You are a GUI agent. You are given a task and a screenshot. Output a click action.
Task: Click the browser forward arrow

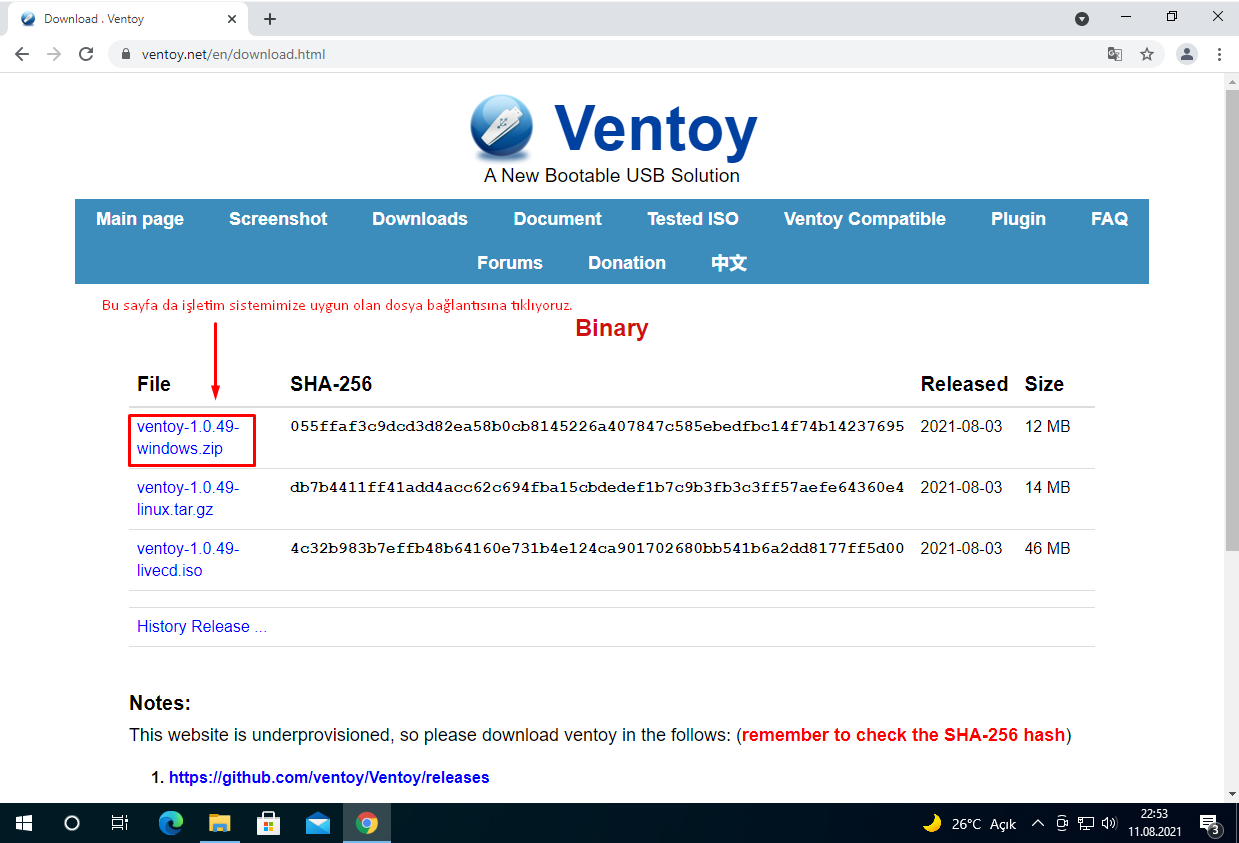54,54
